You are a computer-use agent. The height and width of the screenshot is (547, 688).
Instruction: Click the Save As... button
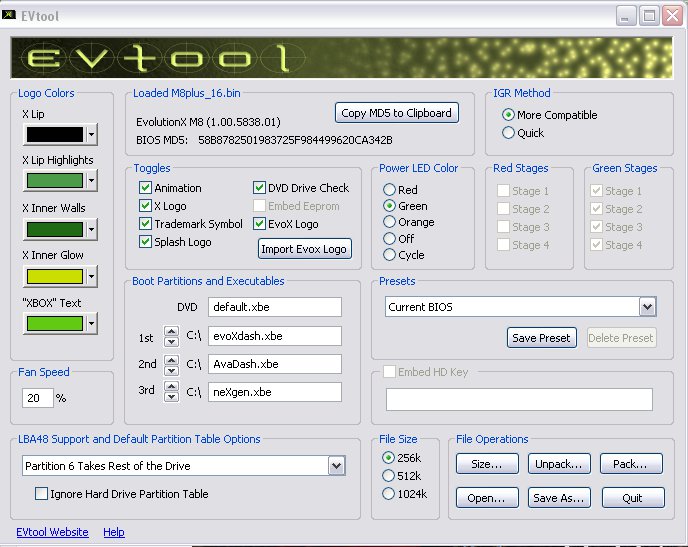[x=559, y=498]
